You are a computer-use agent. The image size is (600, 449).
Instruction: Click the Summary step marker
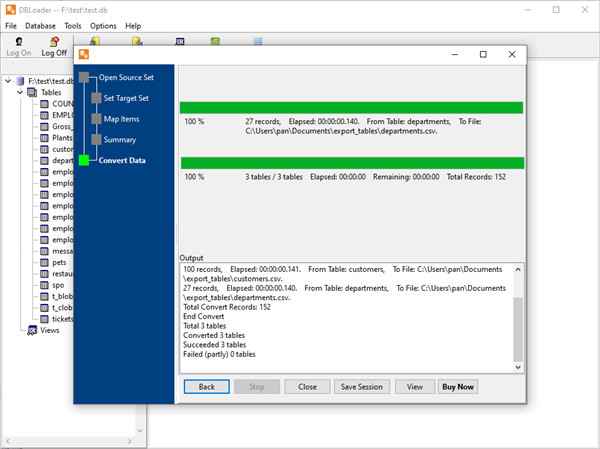click(x=95, y=139)
